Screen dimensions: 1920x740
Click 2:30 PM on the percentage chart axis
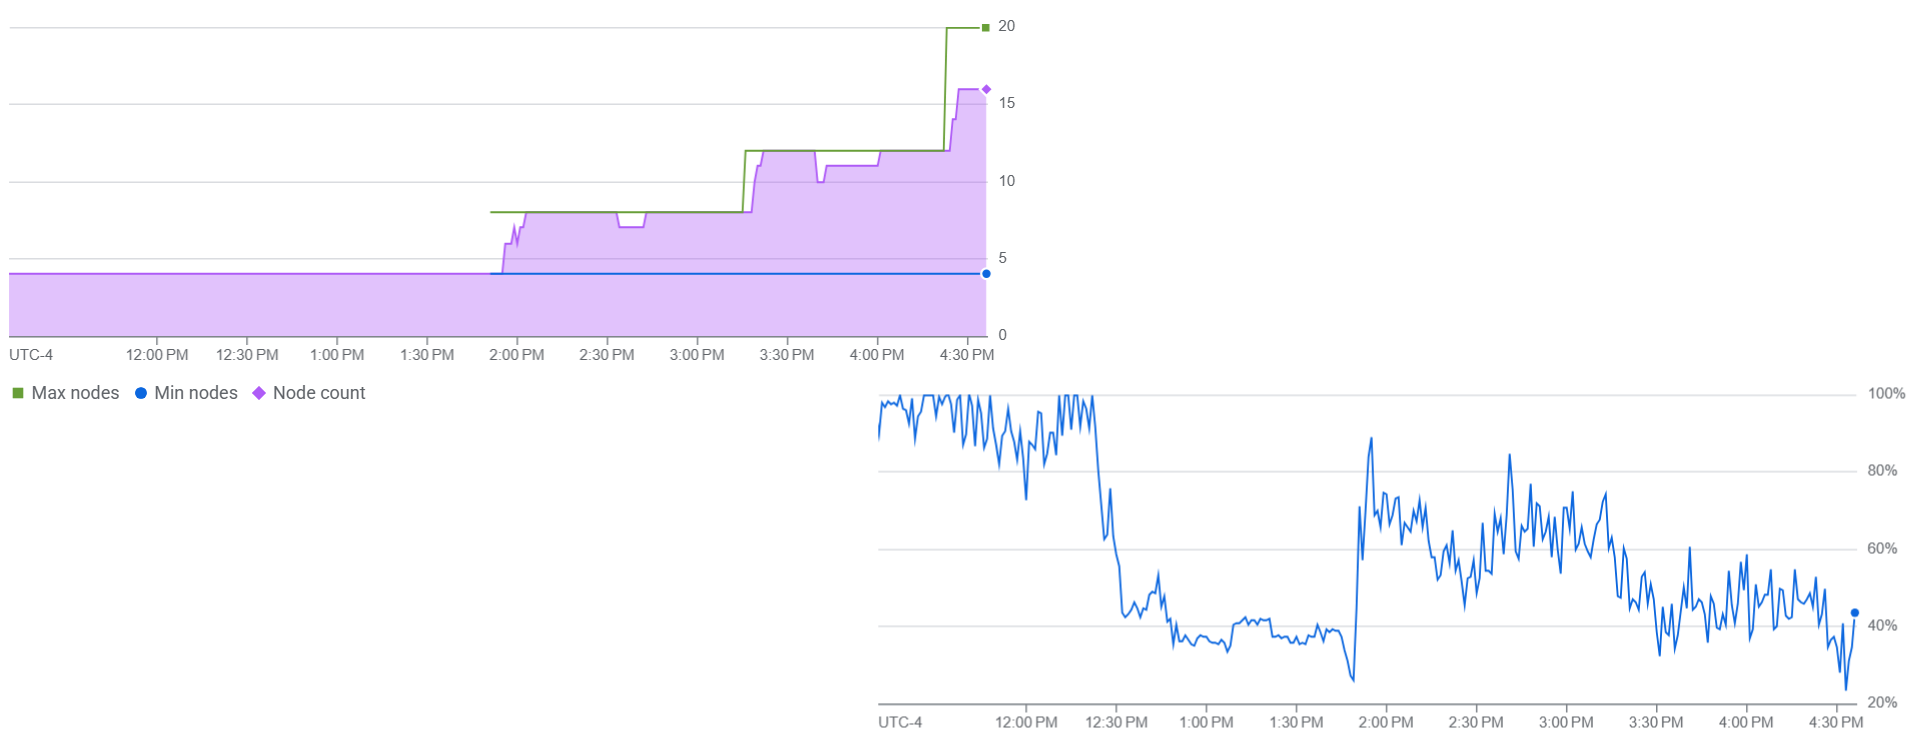point(1476,722)
